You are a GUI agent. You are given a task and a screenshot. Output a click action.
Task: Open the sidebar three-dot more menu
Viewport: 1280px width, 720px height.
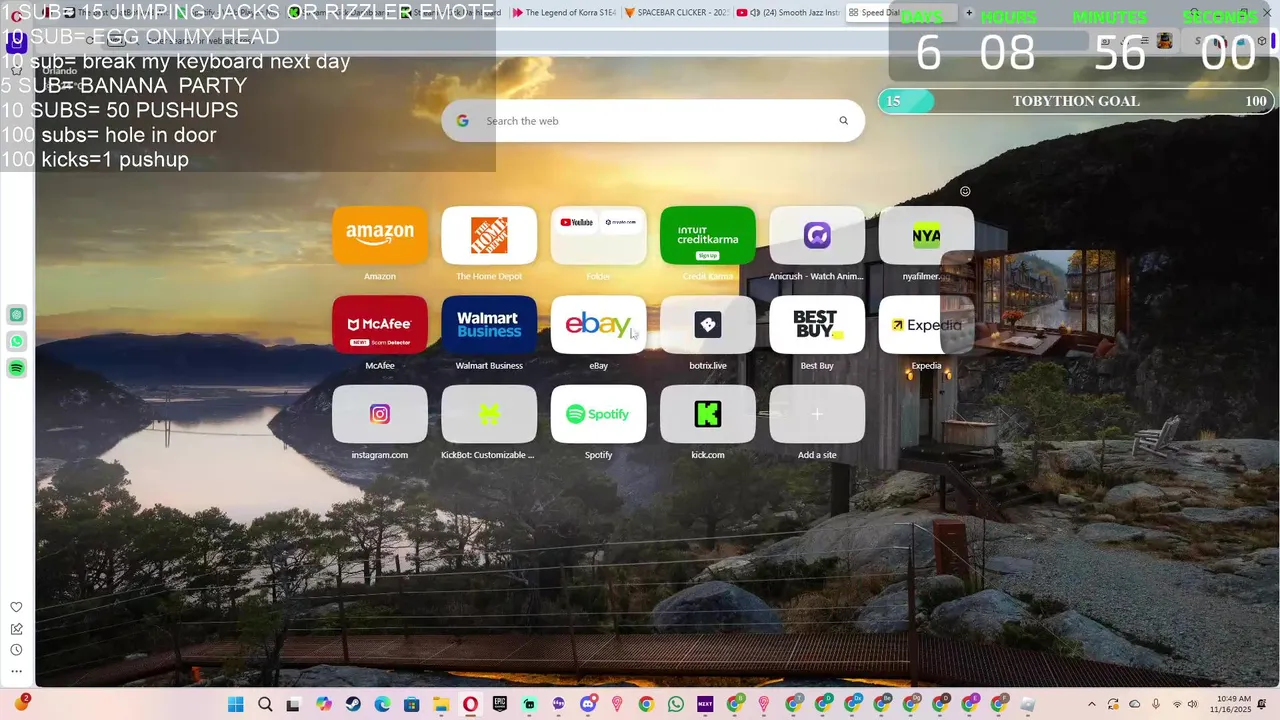pyautogui.click(x=16, y=672)
